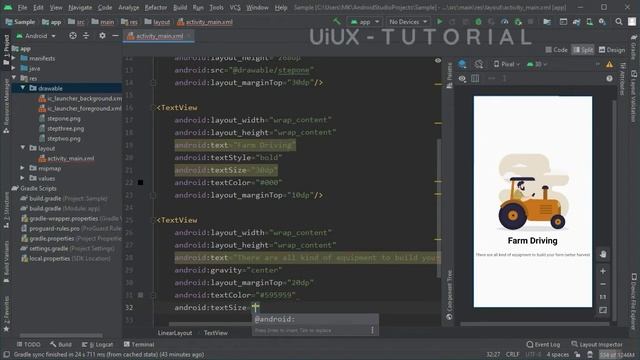
Task: Collapse the layout folder in tree
Action: pyautogui.click(x=23, y=148)
